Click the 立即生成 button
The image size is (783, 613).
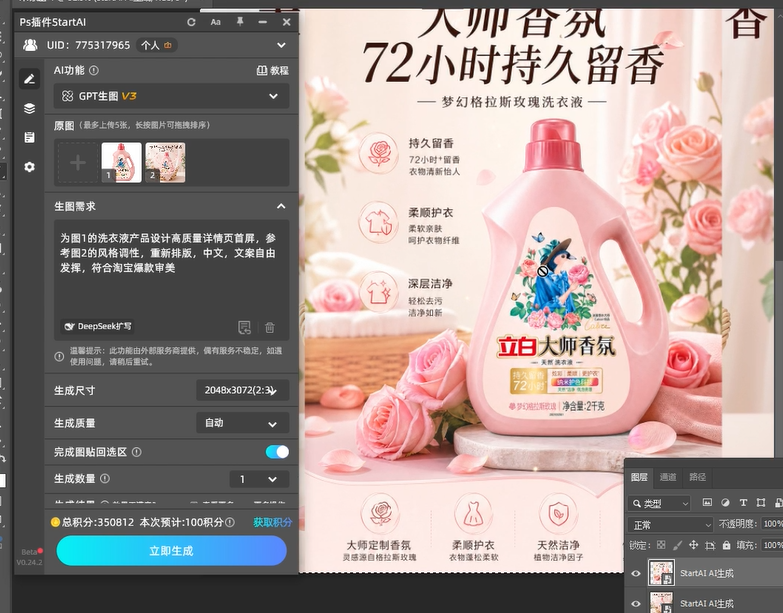[171, 551]
